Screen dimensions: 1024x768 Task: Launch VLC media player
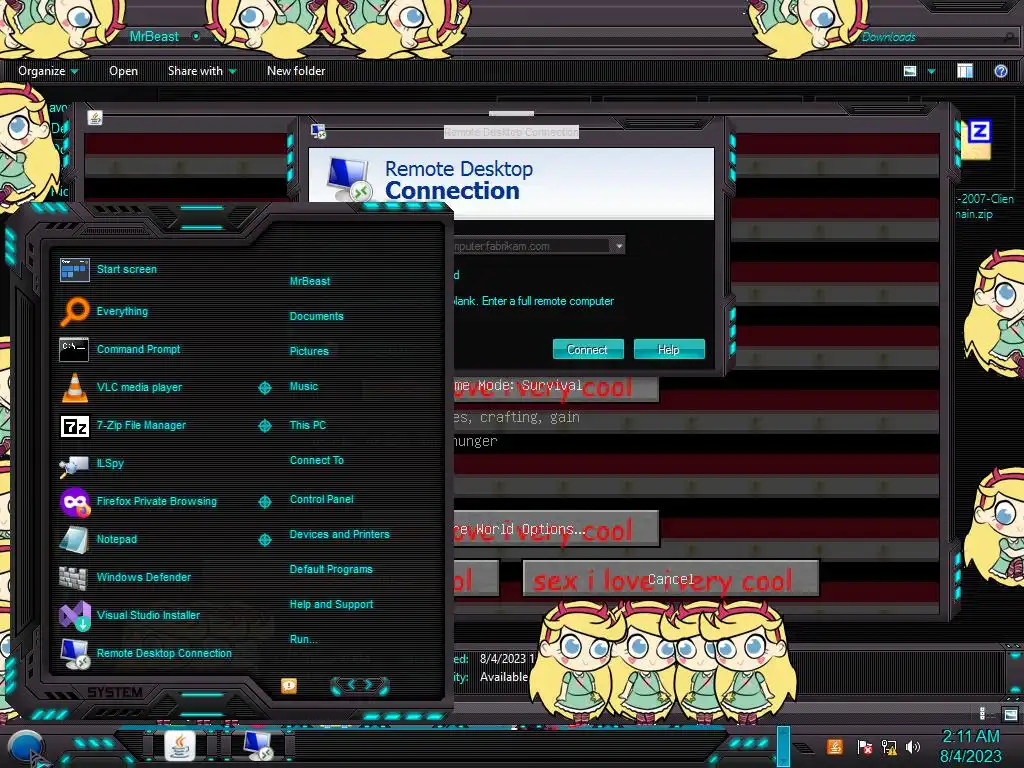coord(121,387)
